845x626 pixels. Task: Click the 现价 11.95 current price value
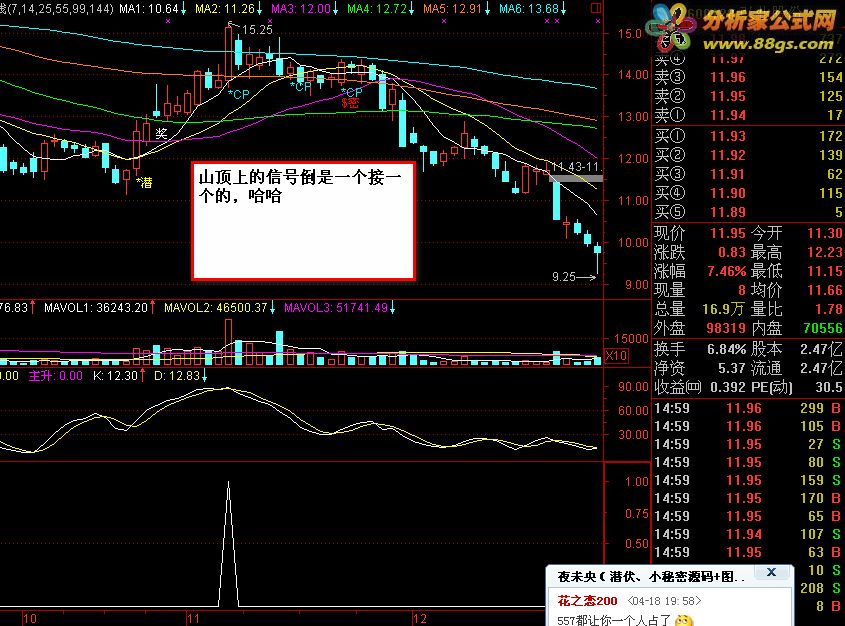click(x=728, y=233)
